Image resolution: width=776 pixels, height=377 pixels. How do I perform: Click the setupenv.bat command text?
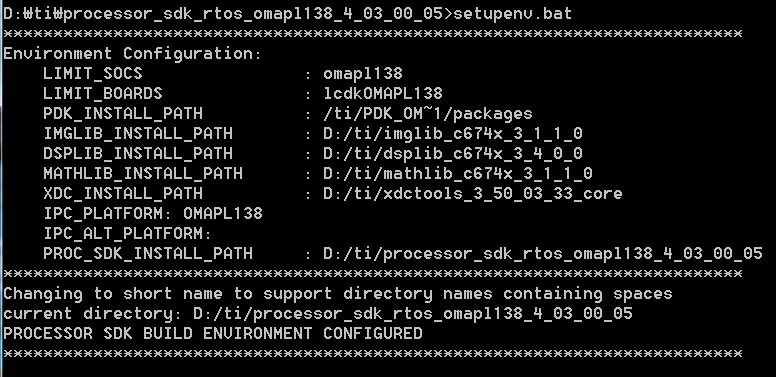512,13
